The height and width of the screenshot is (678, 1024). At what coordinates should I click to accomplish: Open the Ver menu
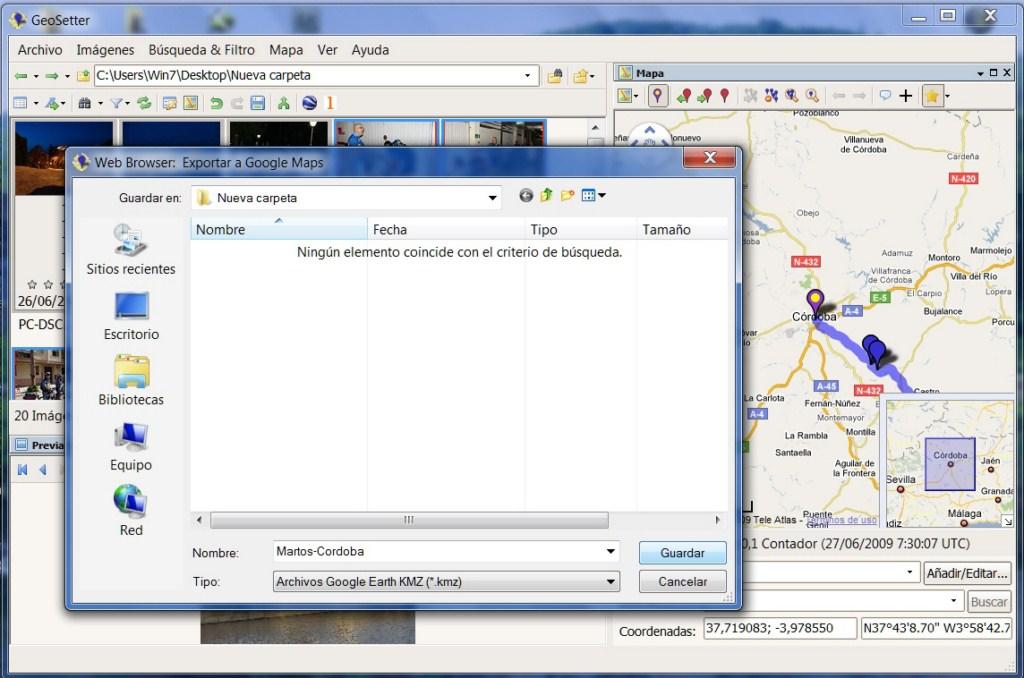[327, 50]
